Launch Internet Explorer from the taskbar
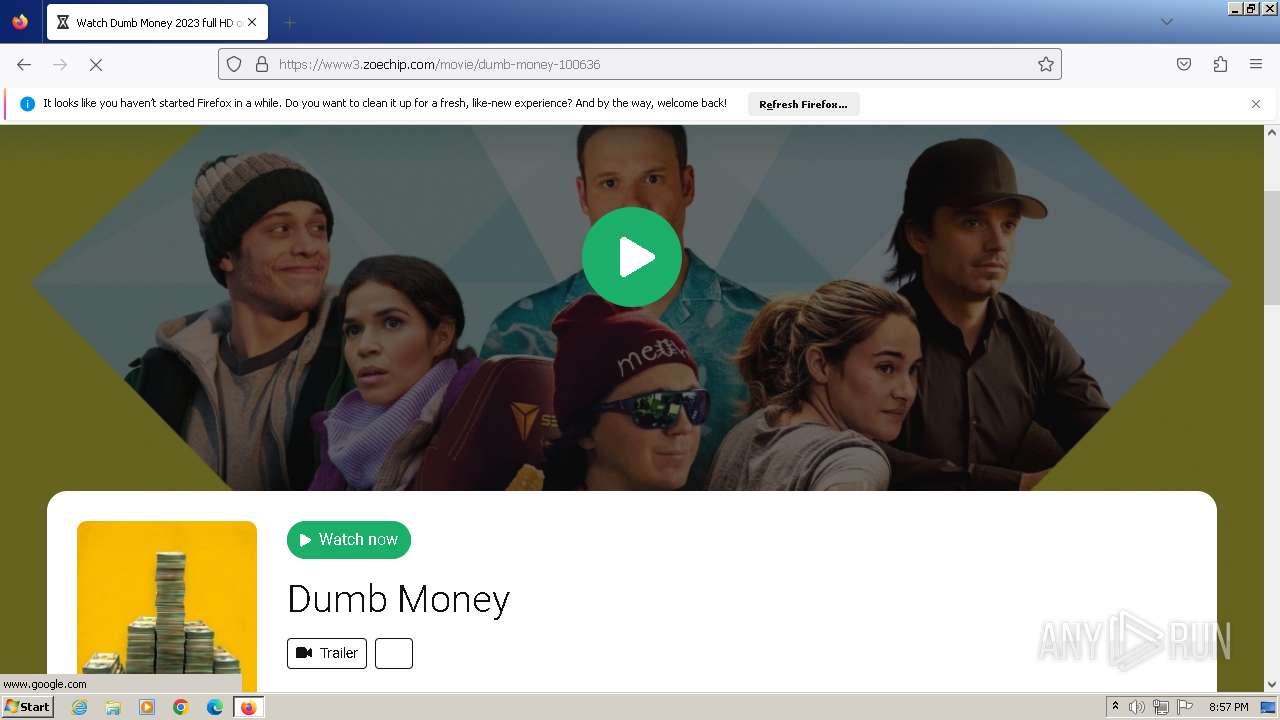Viewport: 1280px width, 720px height. click(x=80, y=707)
